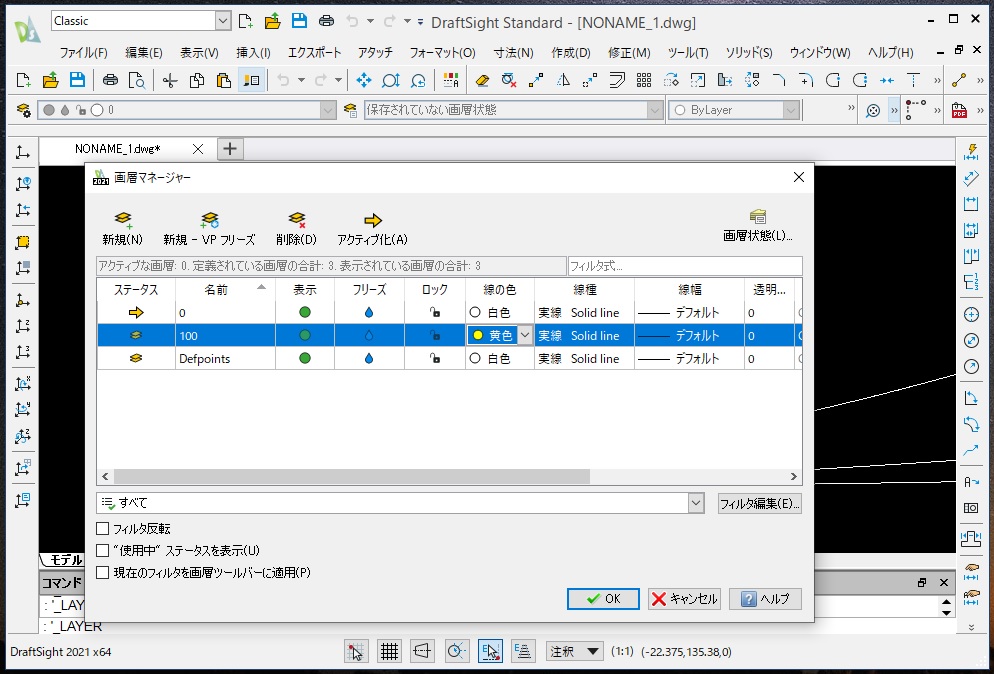Check the "使用中" ステータスを表示(U) checkbox

point(102,550)
